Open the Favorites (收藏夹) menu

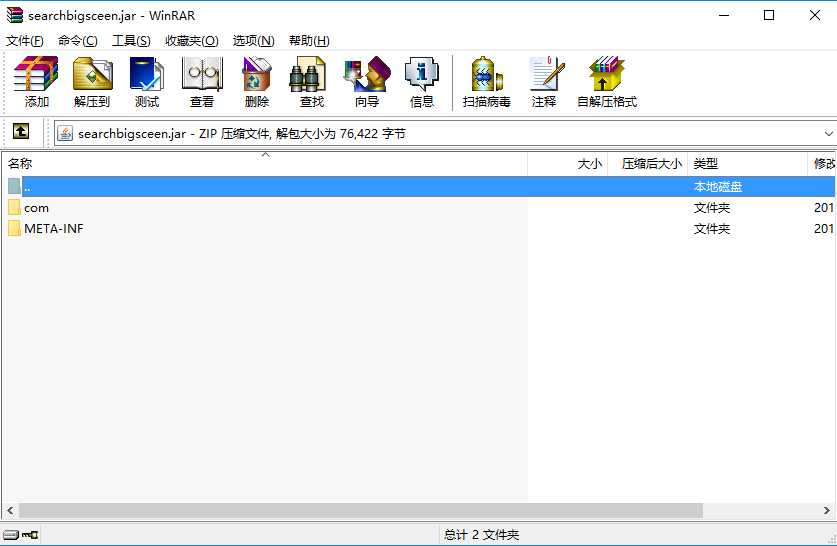click(192, 41)
